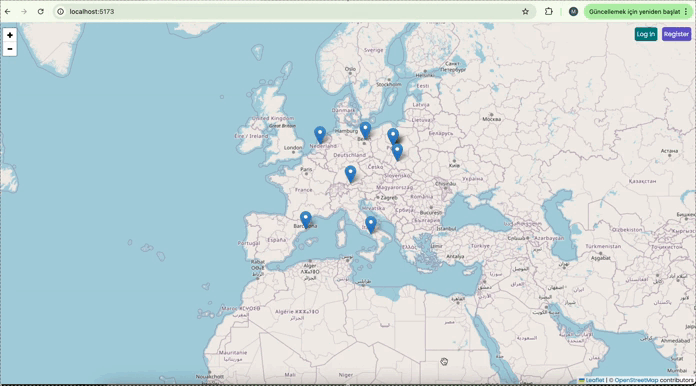Click the España country label
The image size is (696, 386).
pos(277,240)
